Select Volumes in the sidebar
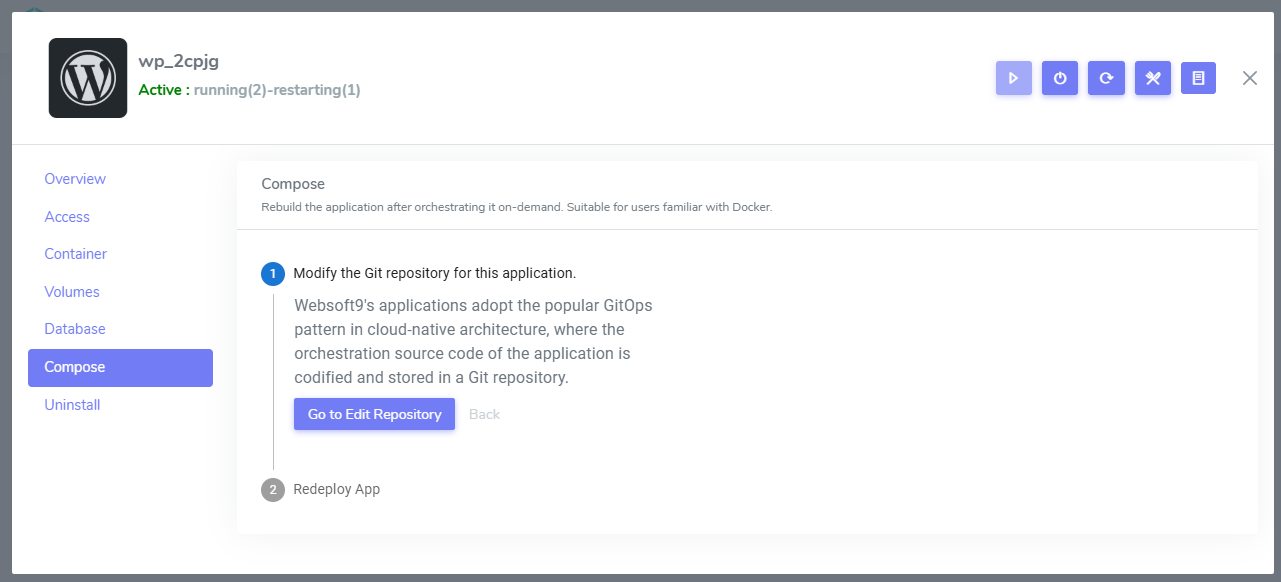The width and height of the screenshot is (1281, 582). 72,292
